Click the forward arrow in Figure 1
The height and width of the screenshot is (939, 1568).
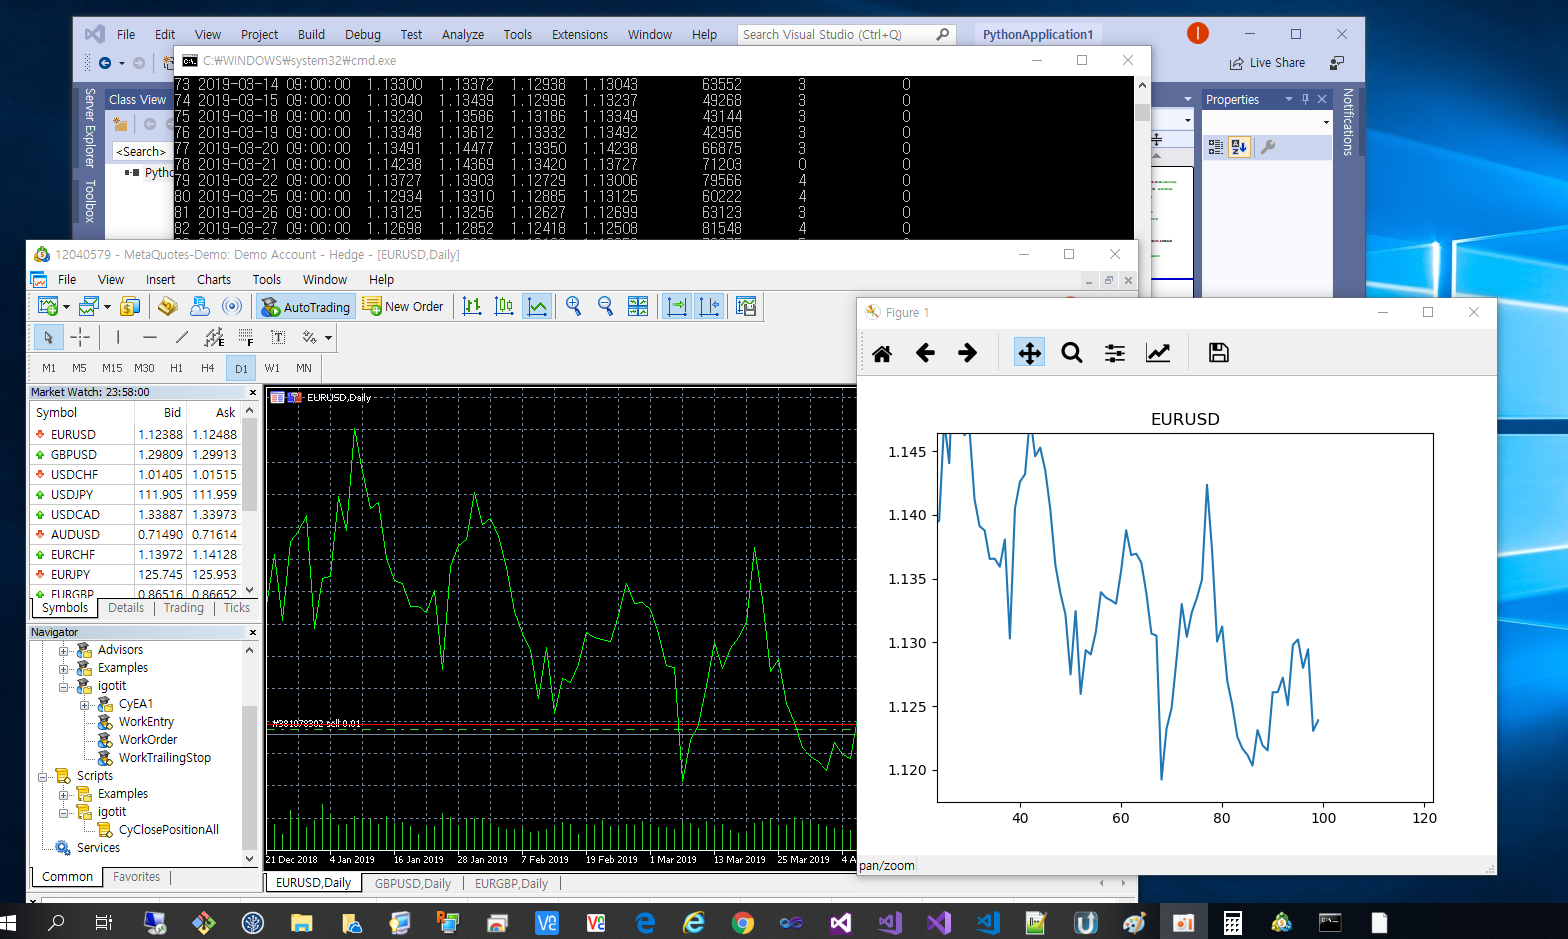967,353
